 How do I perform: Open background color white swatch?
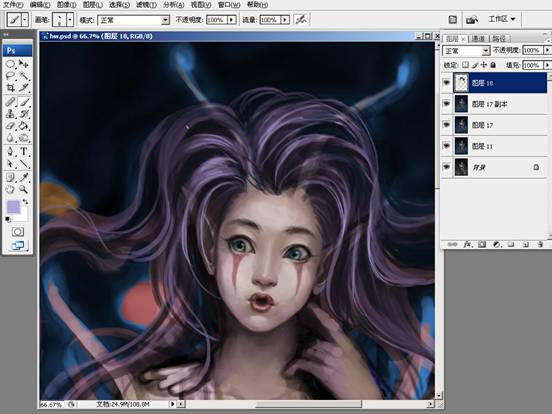(x=23, y=216)
